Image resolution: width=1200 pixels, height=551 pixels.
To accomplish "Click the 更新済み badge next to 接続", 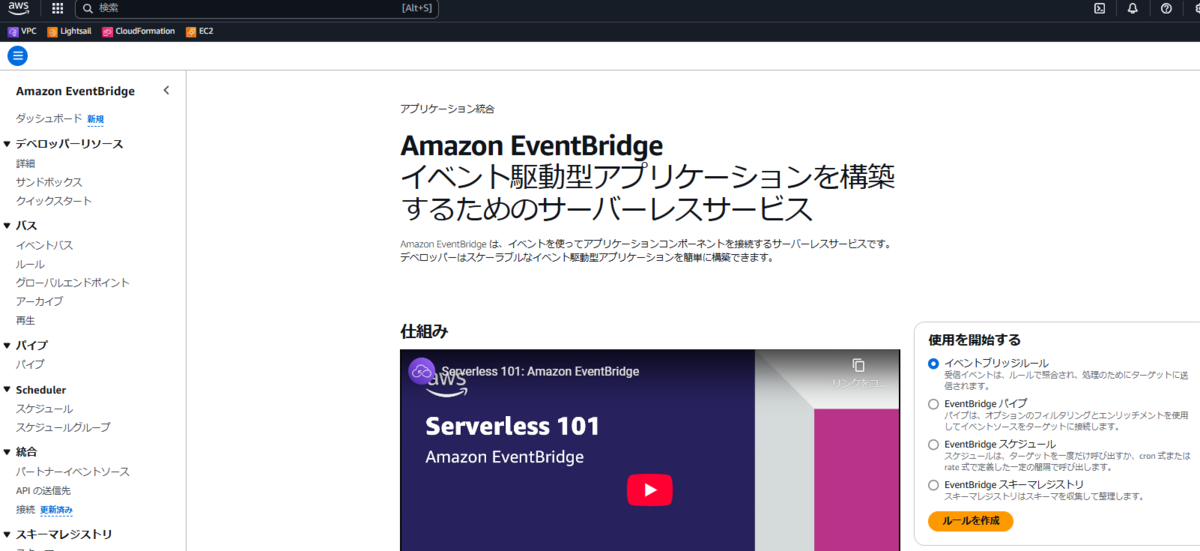I will pyautogui.click(x=56, y=510).
